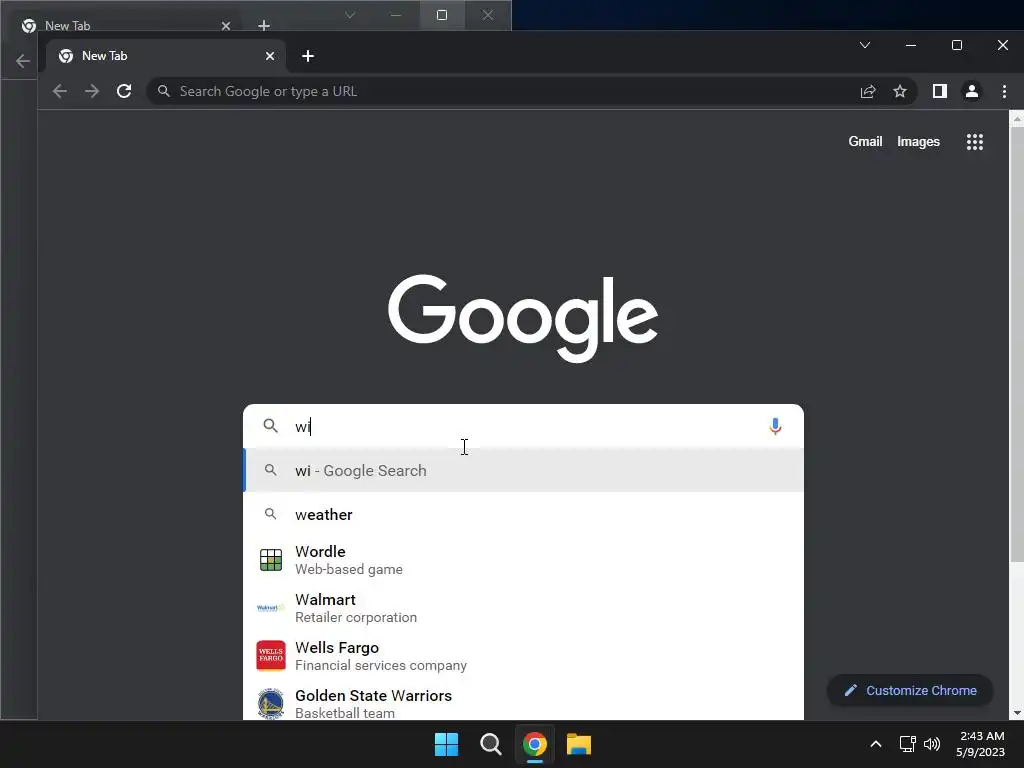Image resolution: width=1024 pixels, height=768 pixels.
Task: Select the Wordle web-based game suggestion
Action: coord(523,560)
